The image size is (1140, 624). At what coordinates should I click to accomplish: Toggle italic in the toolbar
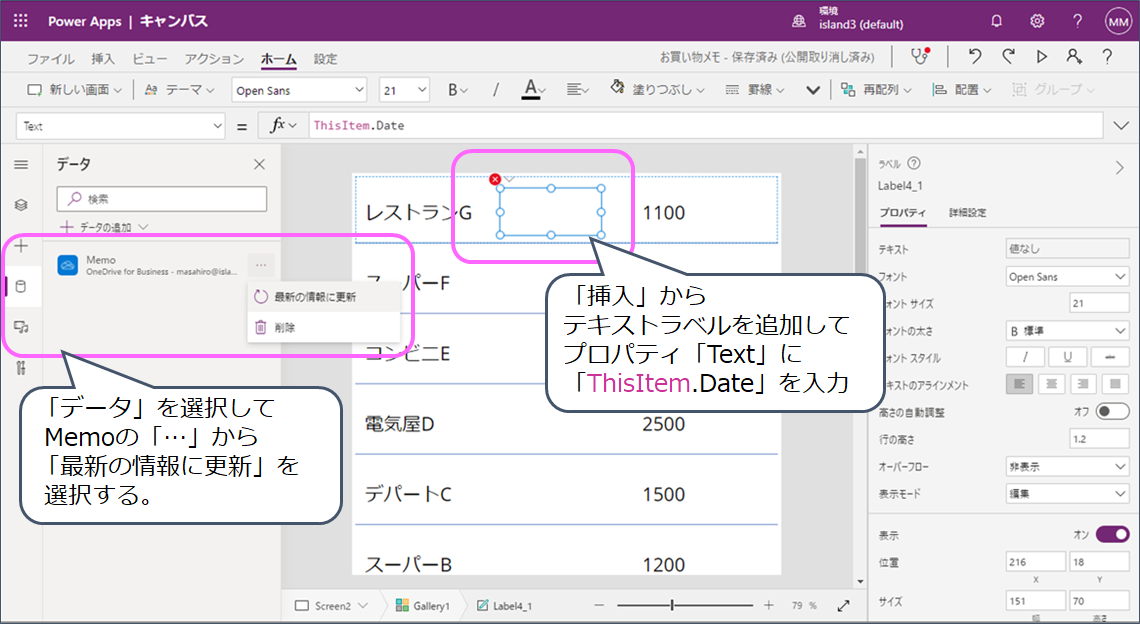(496, 89)
